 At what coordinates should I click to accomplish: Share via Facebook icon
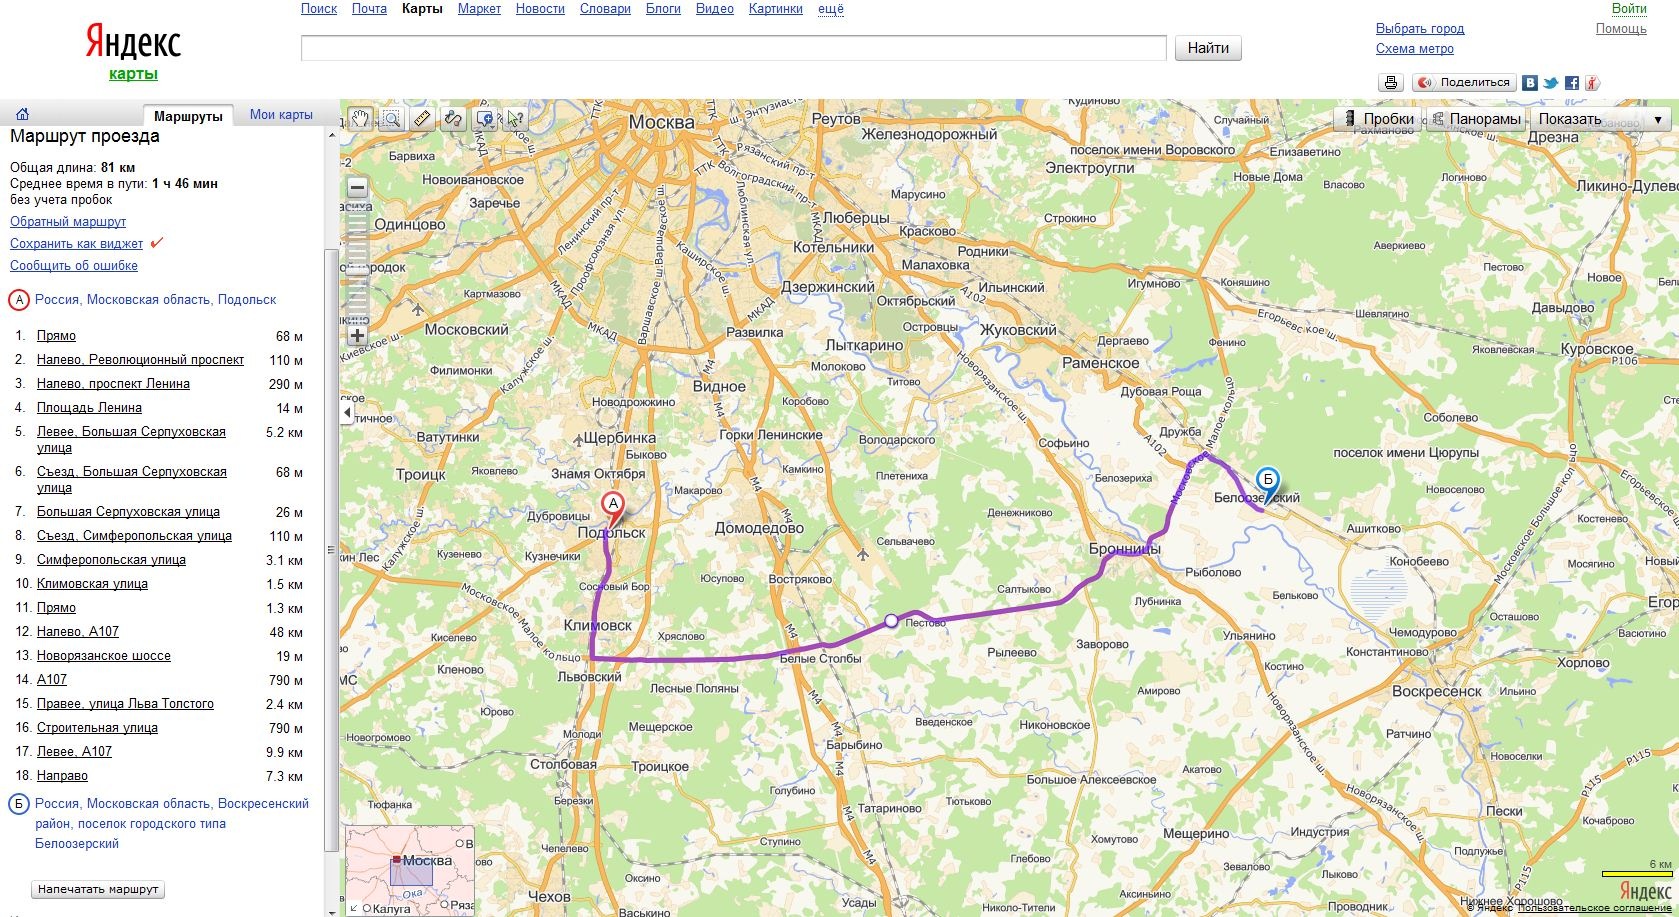1572,83
